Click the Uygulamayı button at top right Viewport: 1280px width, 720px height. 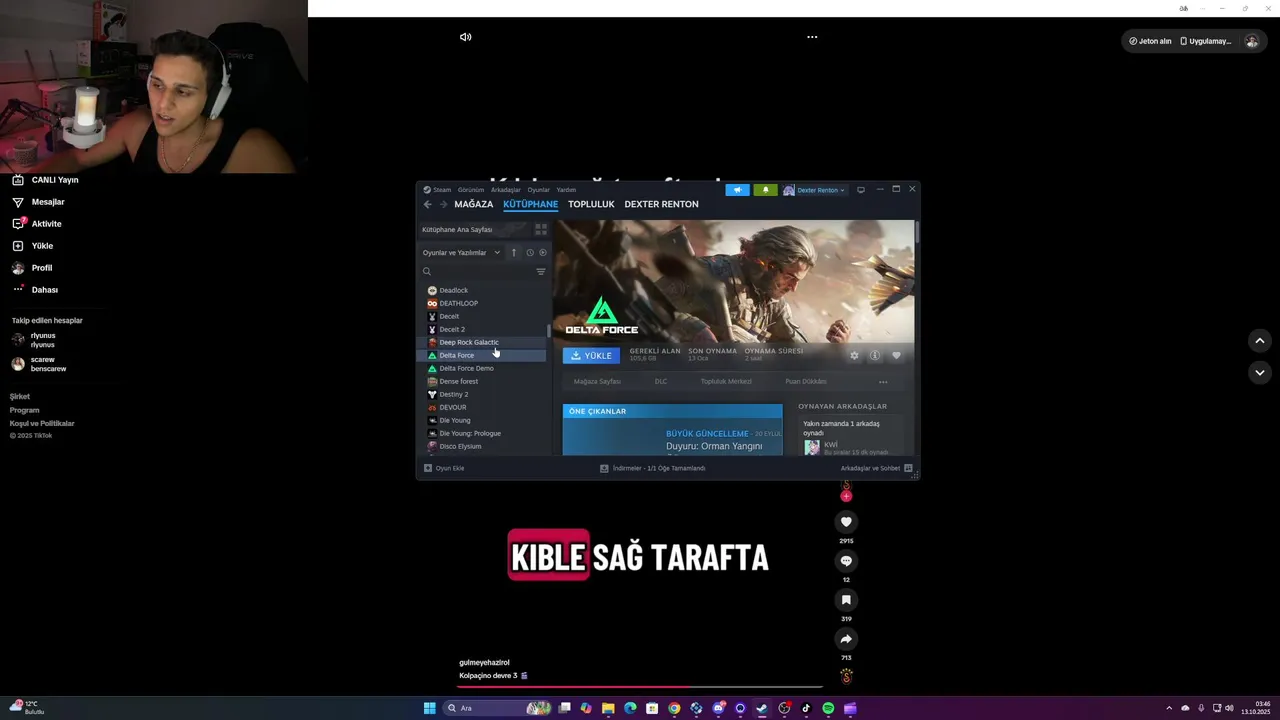(x=1206, y=41)
